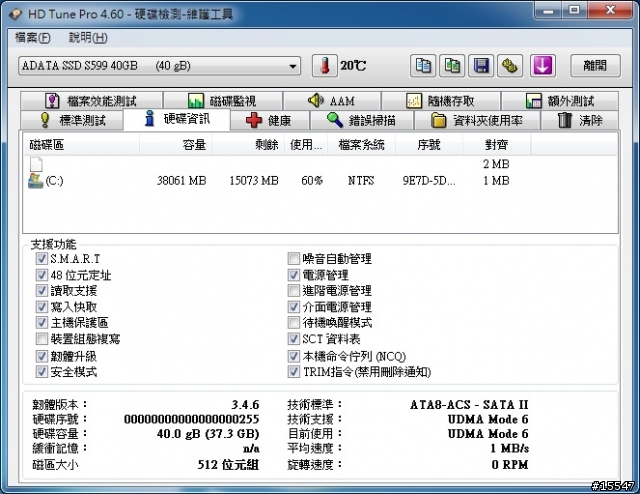640x494 pixels.
Task: Click the Windows drive icon for C:
Action: click(x=36, y=180)
